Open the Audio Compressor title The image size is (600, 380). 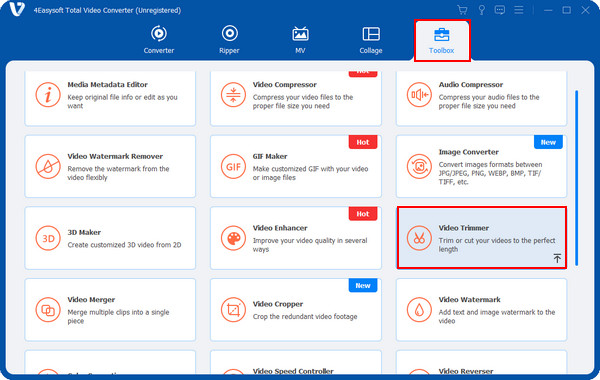click(x=471, y=85)
